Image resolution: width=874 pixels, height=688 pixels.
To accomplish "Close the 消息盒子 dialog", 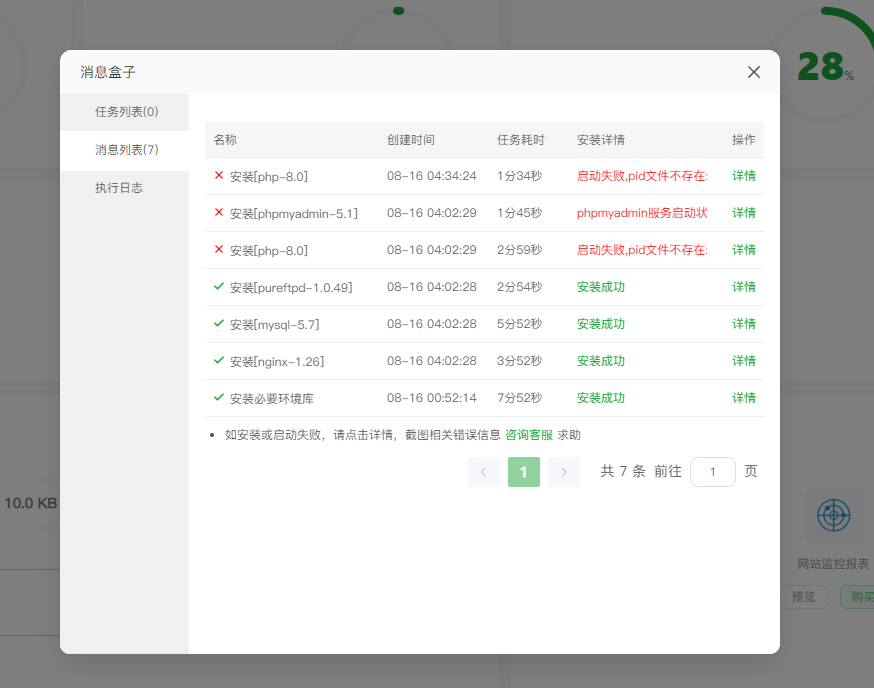I will (x=754, y=72).
